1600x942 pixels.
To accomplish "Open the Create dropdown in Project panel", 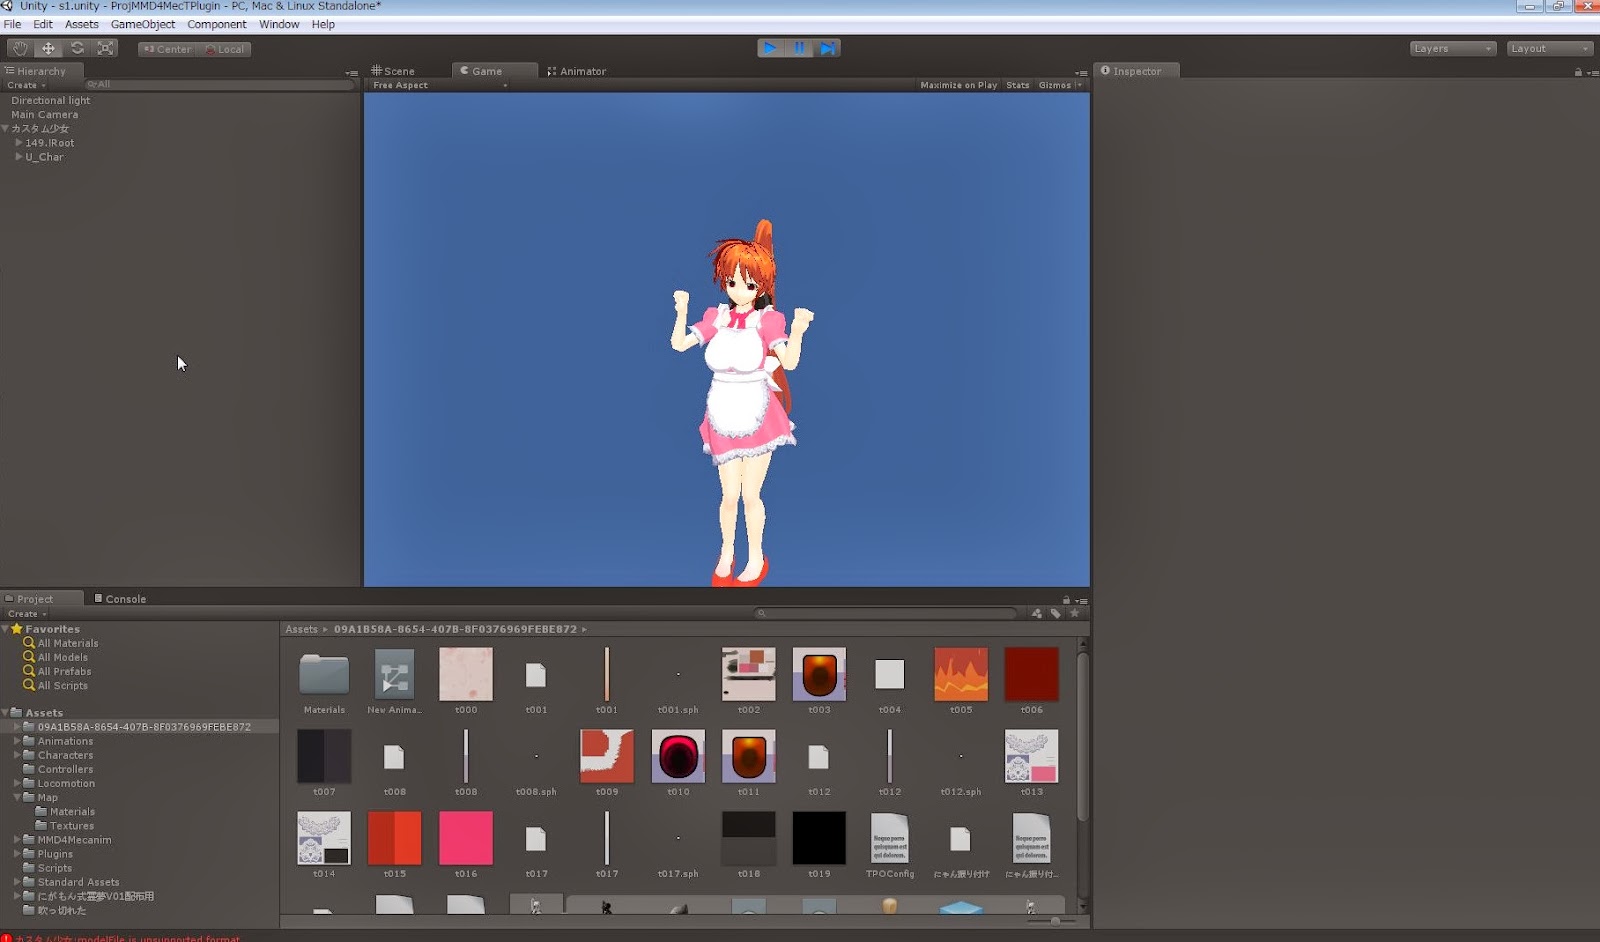I will coord(27,614).
